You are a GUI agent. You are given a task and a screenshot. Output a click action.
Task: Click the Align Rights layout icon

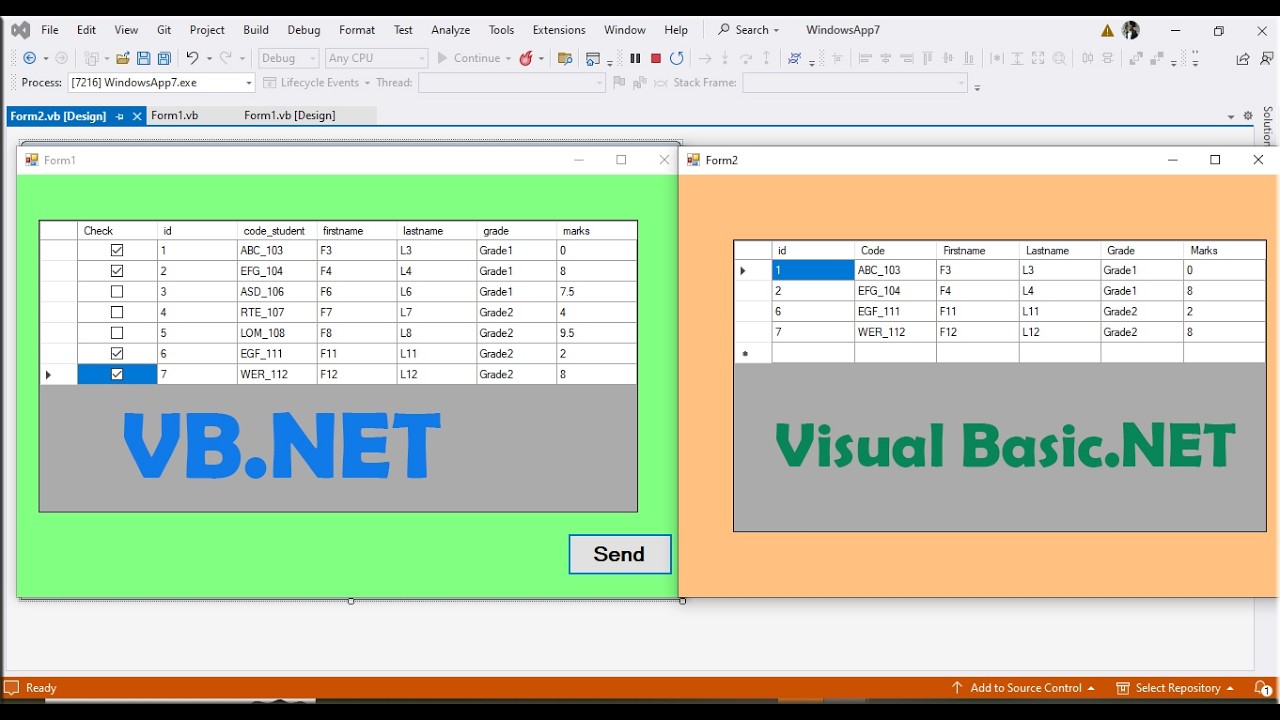point(907,58)
